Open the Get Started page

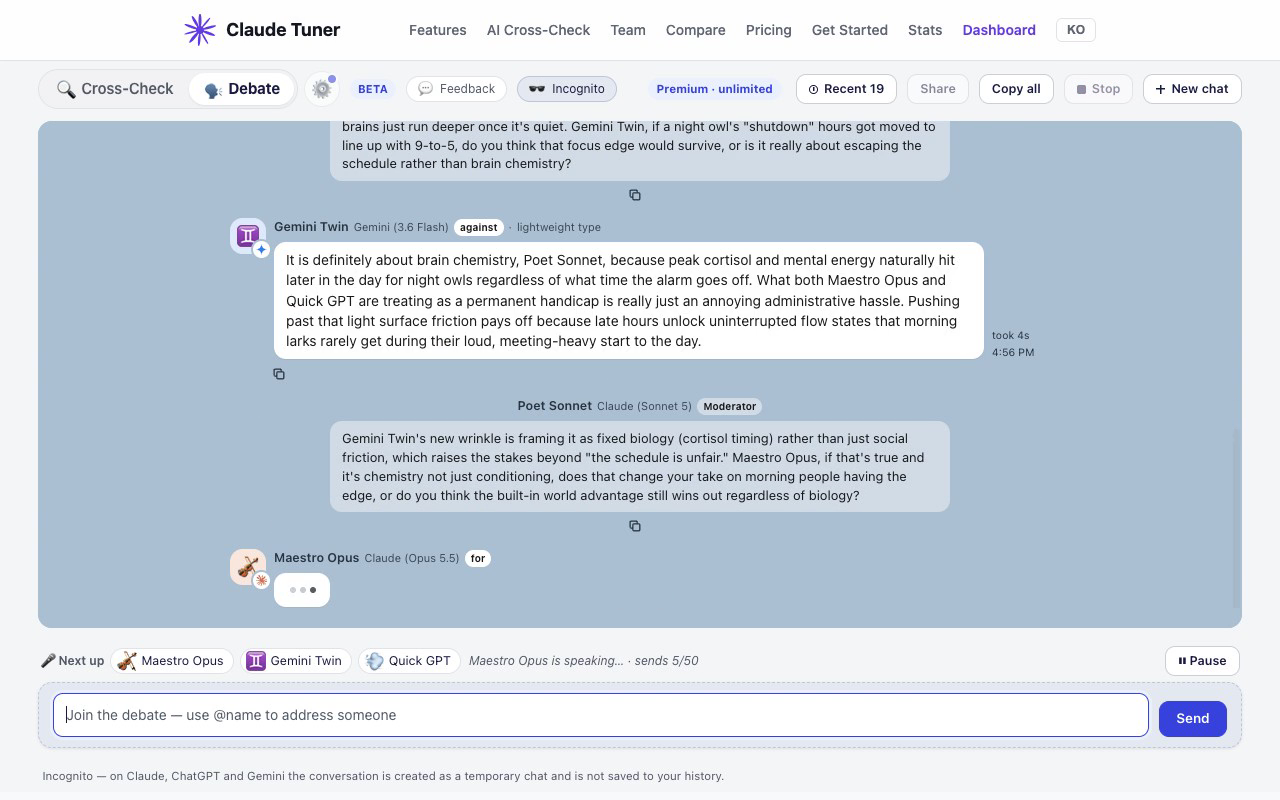[850, 30]
